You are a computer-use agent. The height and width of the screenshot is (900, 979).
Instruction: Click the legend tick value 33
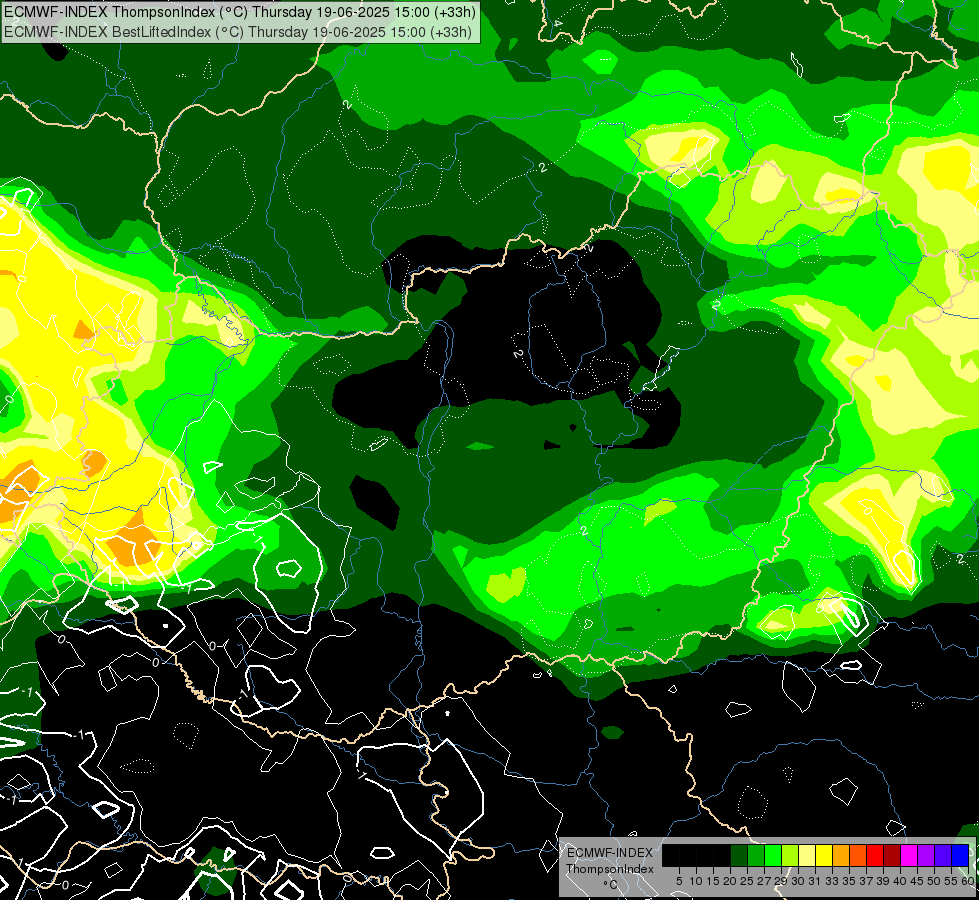pyautogui.click(x=832, y=881)
